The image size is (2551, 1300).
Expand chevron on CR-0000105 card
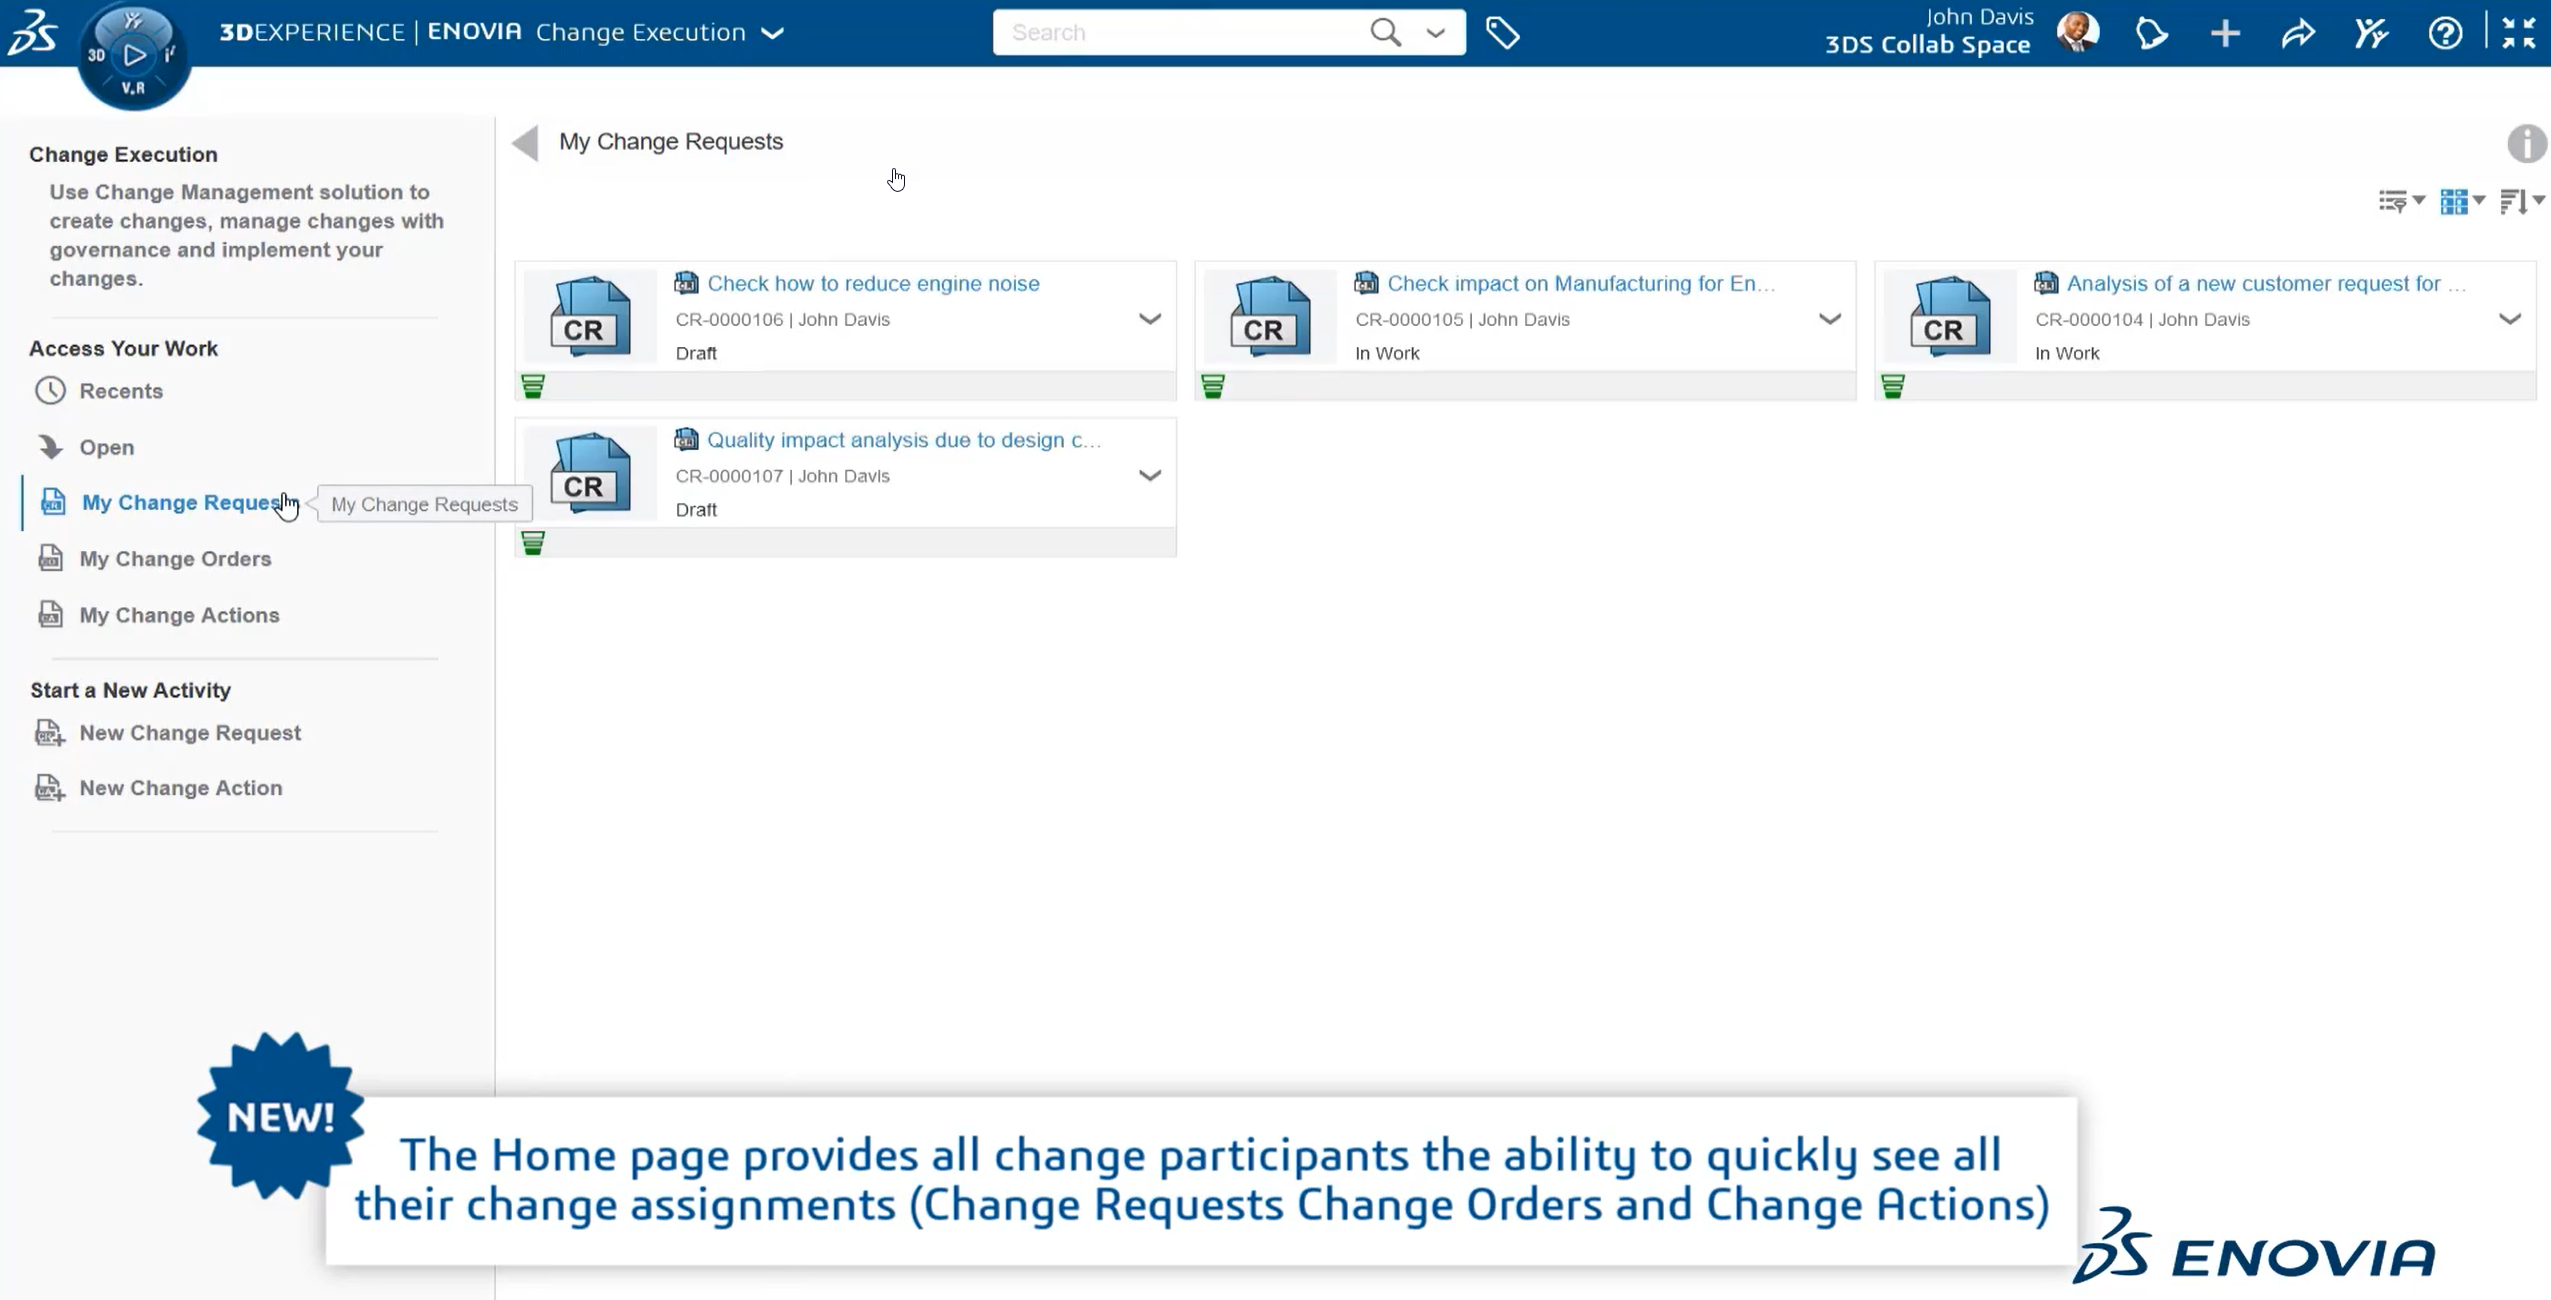tap(1830, 319)
